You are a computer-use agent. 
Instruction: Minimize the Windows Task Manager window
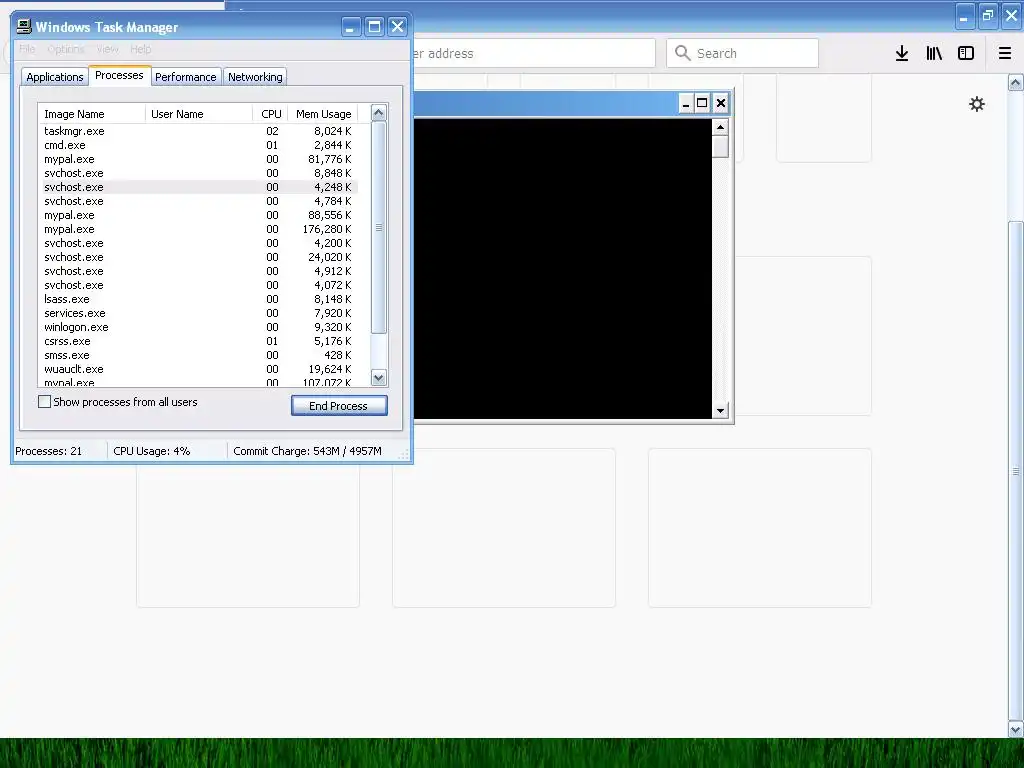click(x=351, y=27)
